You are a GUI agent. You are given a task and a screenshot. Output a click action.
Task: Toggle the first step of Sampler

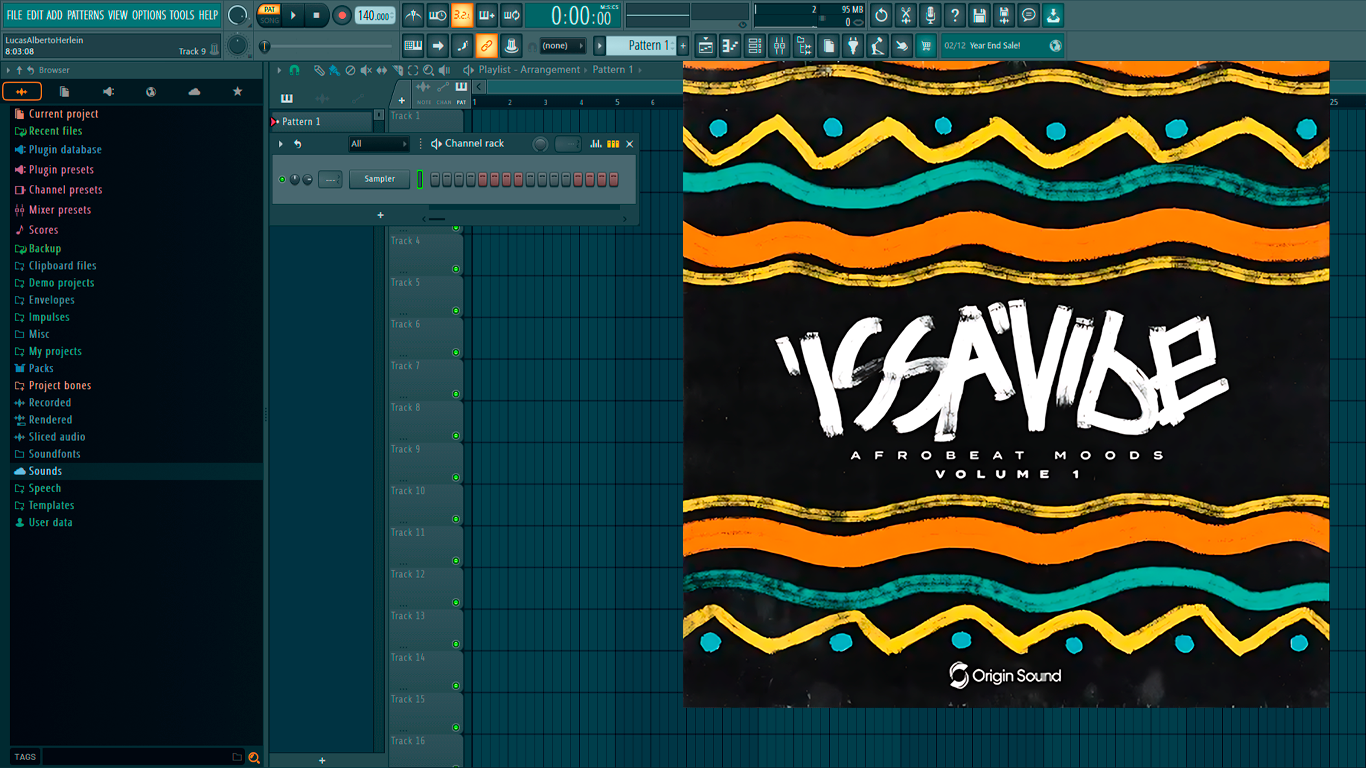(x=435, y=179)
